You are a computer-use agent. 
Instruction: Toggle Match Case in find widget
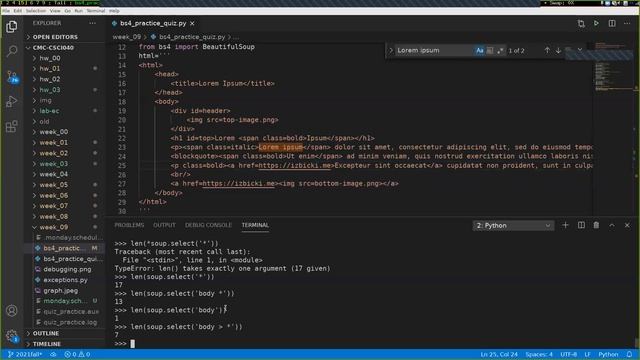(479, 50)
